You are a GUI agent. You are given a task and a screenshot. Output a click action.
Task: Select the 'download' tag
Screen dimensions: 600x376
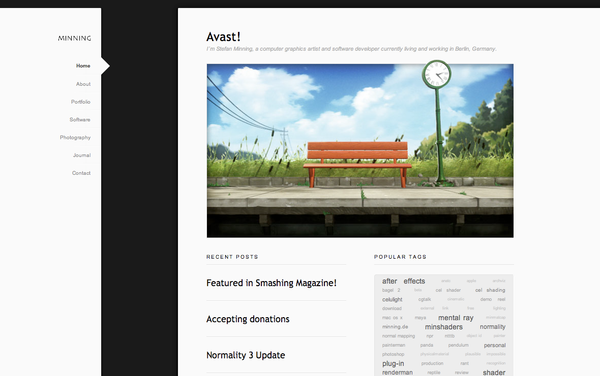tap(391, 308)
